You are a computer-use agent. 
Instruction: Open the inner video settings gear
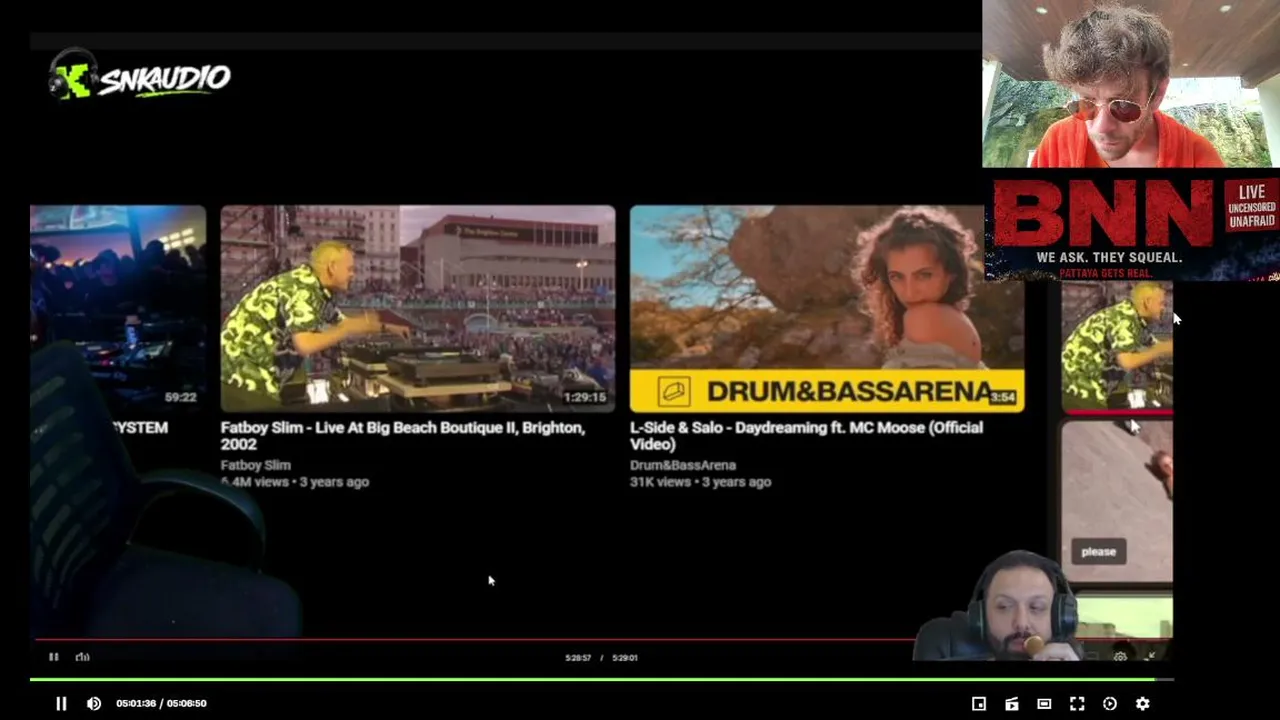(x=1120, y=657)
